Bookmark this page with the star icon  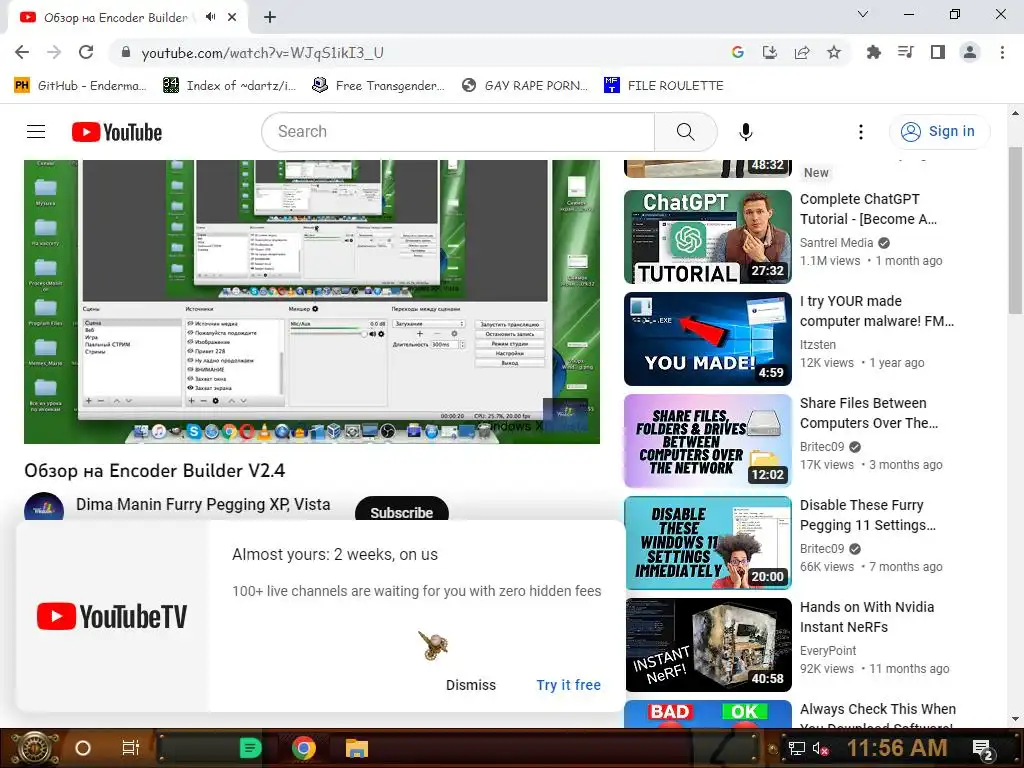coord(834,52)
